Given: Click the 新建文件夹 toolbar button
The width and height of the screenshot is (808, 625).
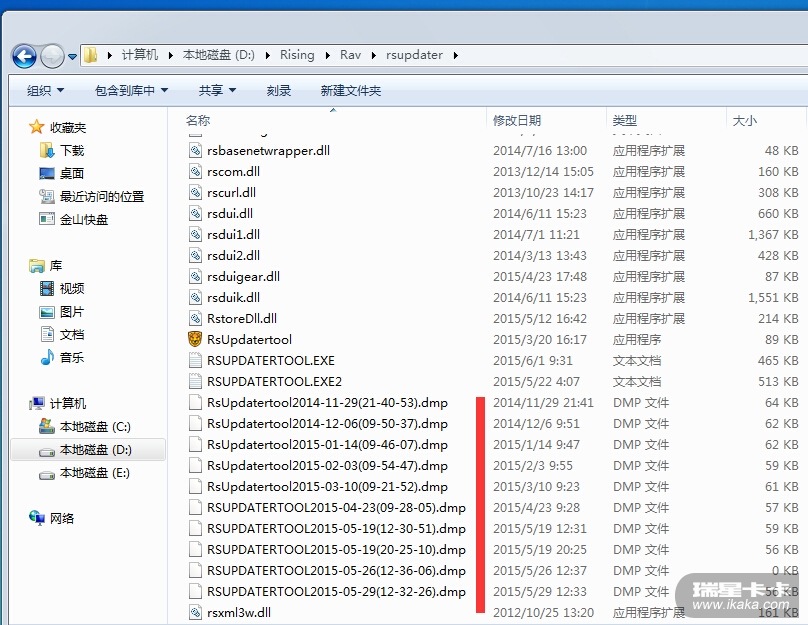Looking at the screenshot, I should pos(350,91).
